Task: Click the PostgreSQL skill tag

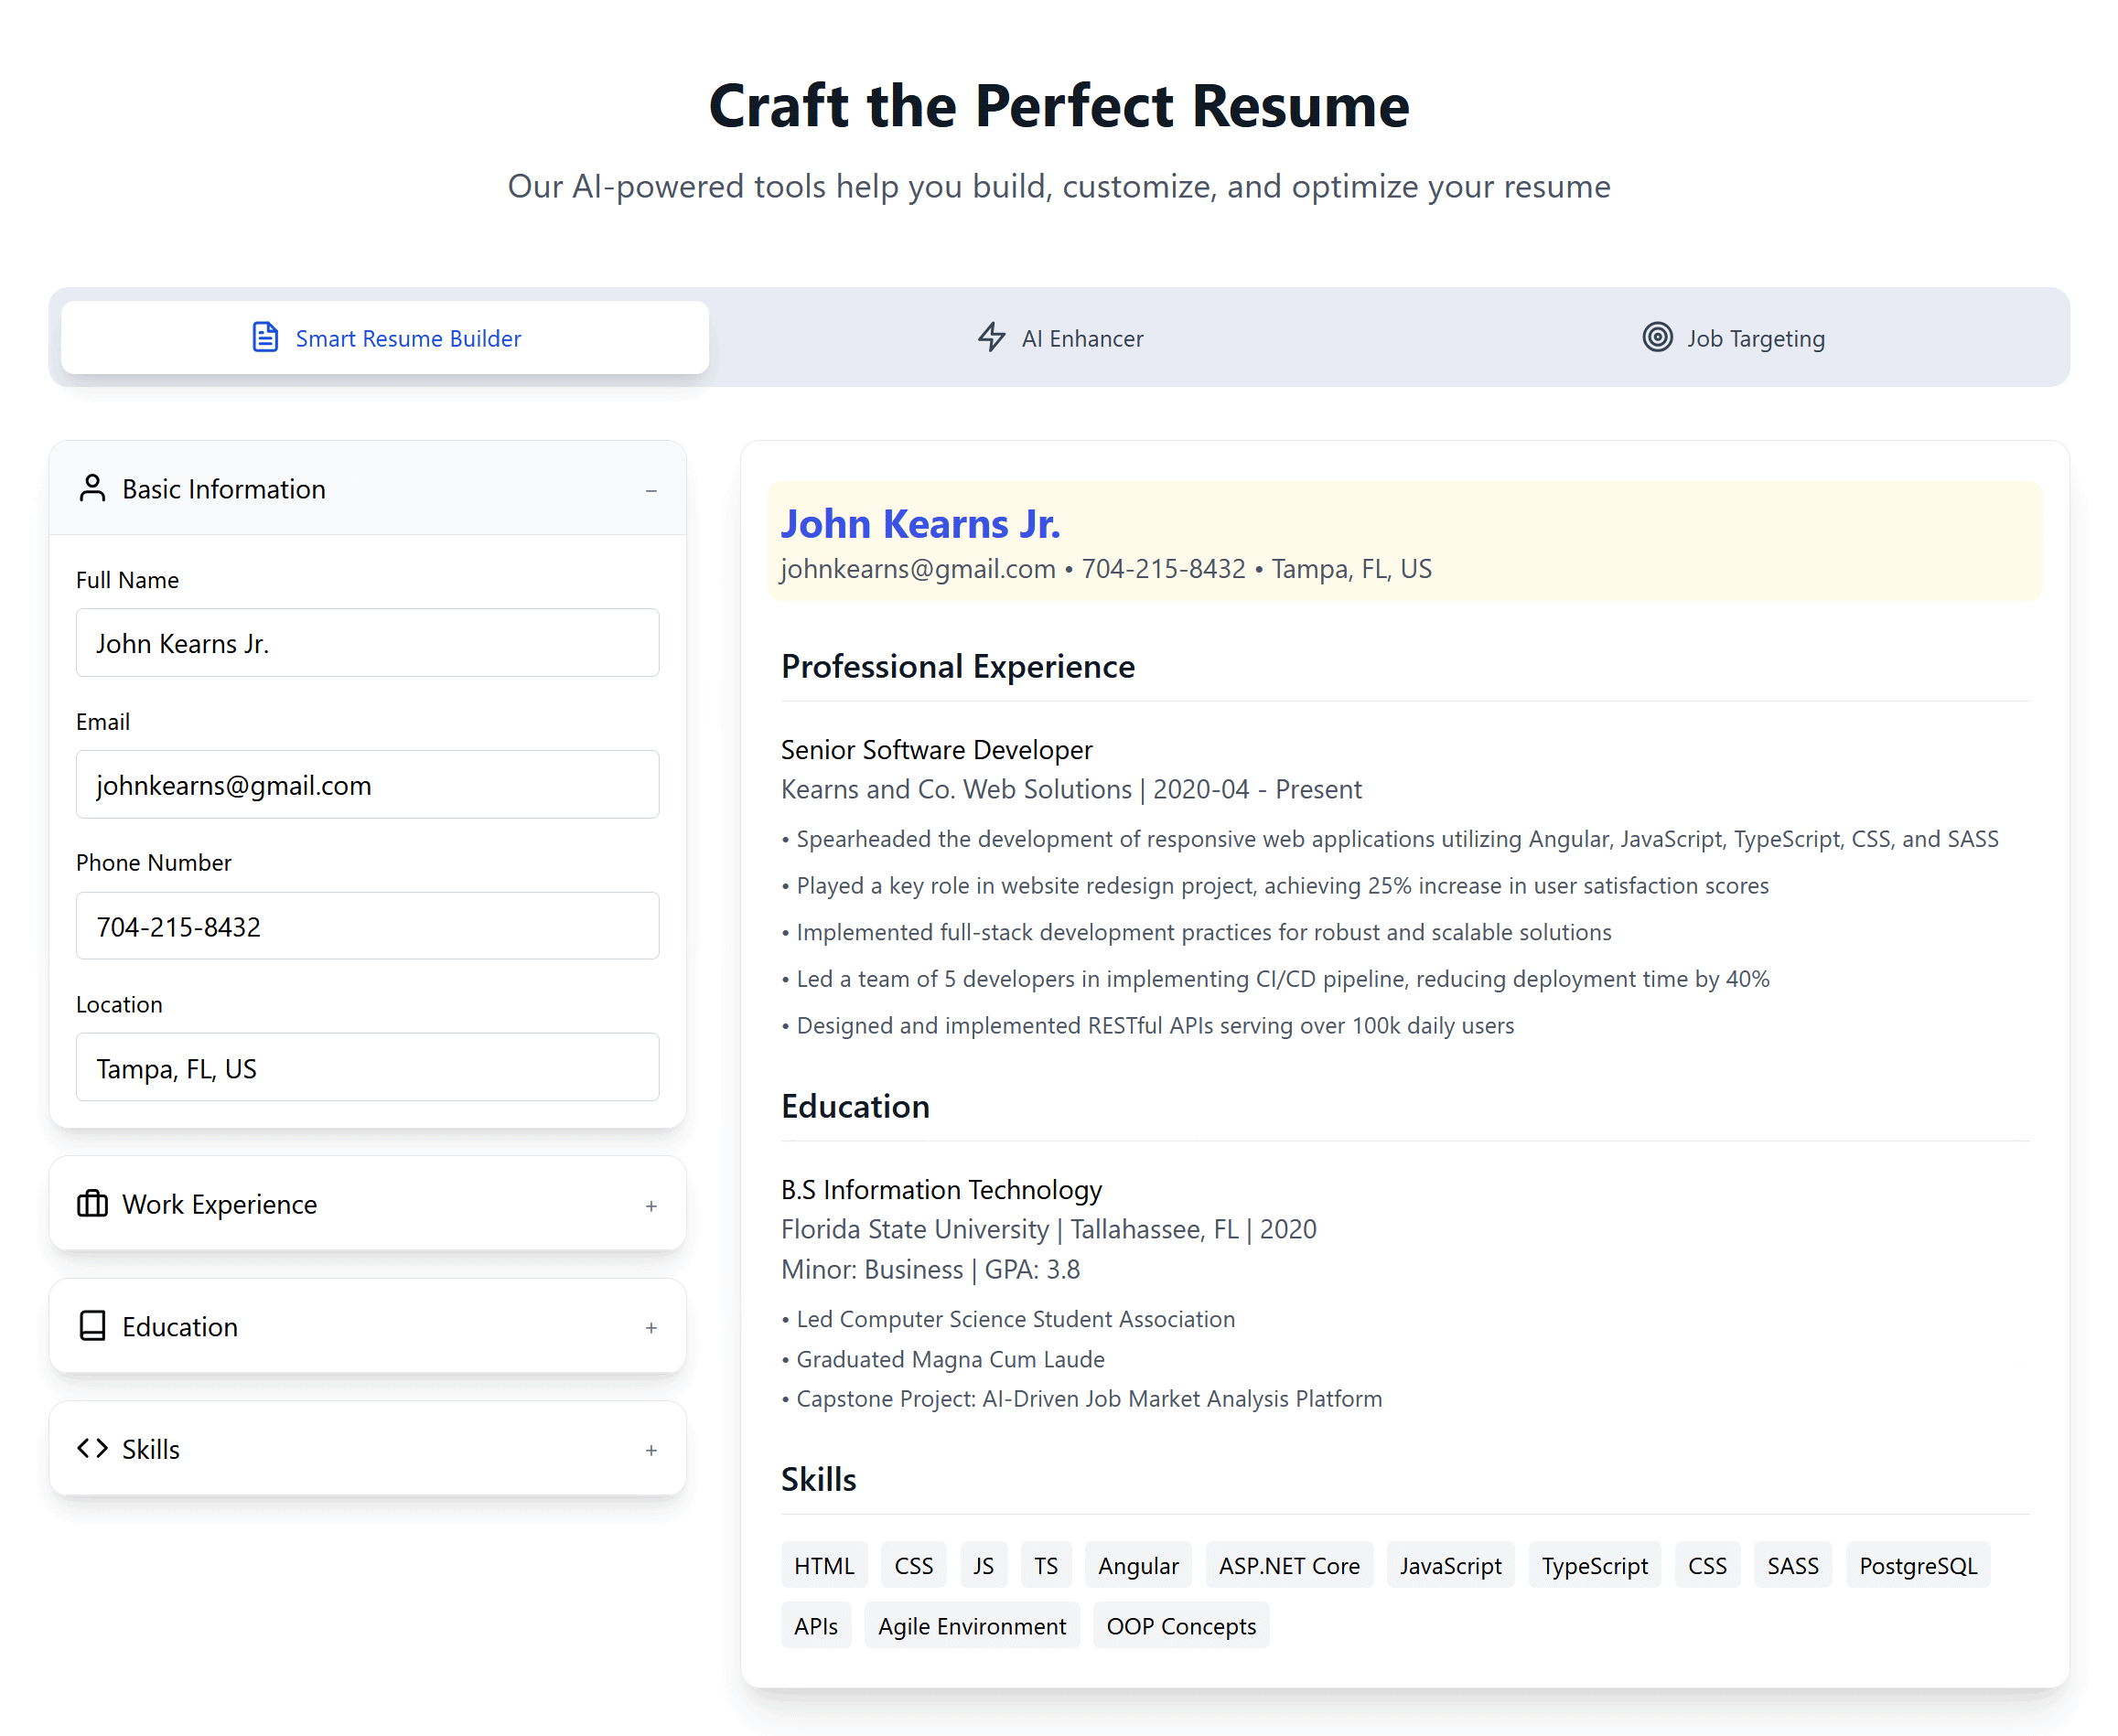Action: 1917,1566
